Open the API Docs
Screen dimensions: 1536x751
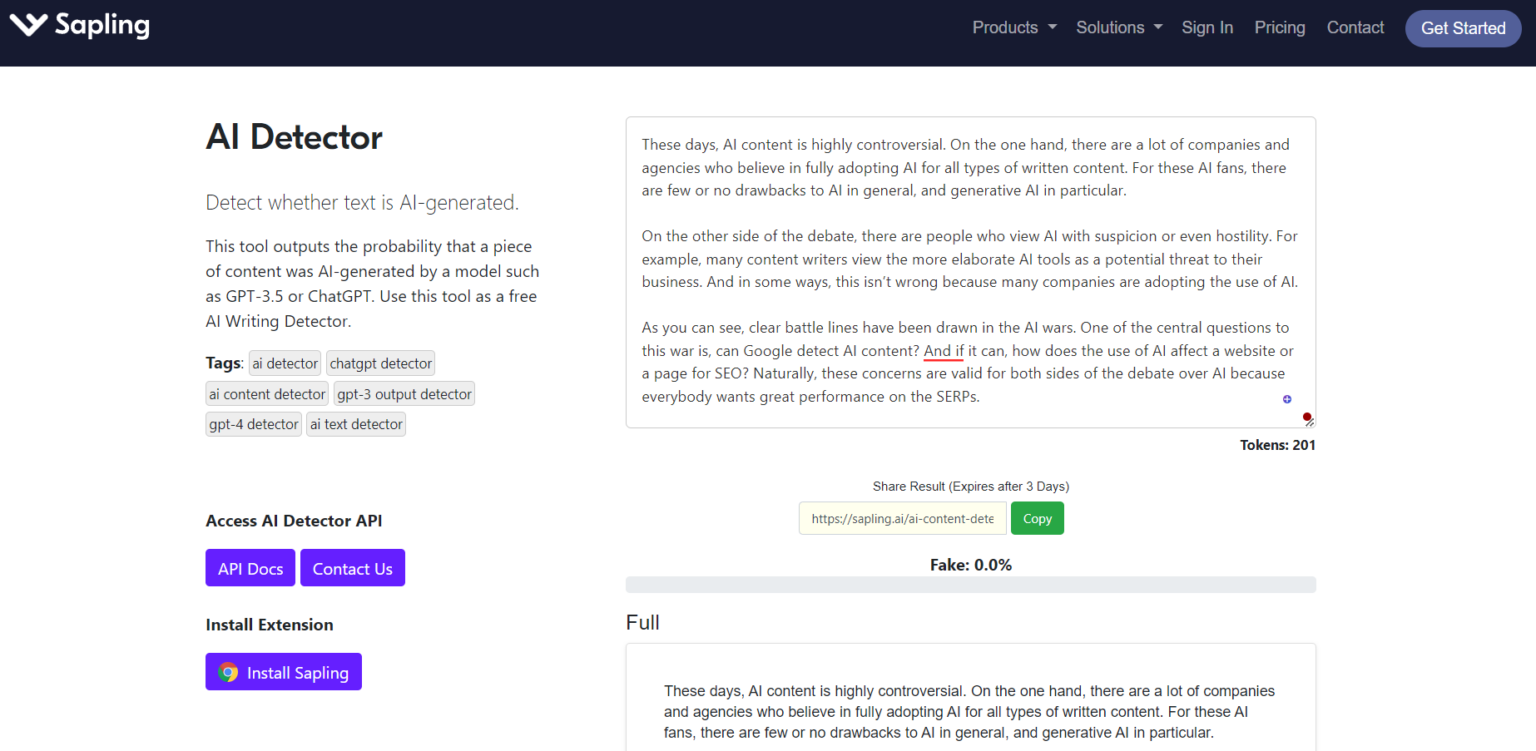pyautogui.click(x=250, y=567)
